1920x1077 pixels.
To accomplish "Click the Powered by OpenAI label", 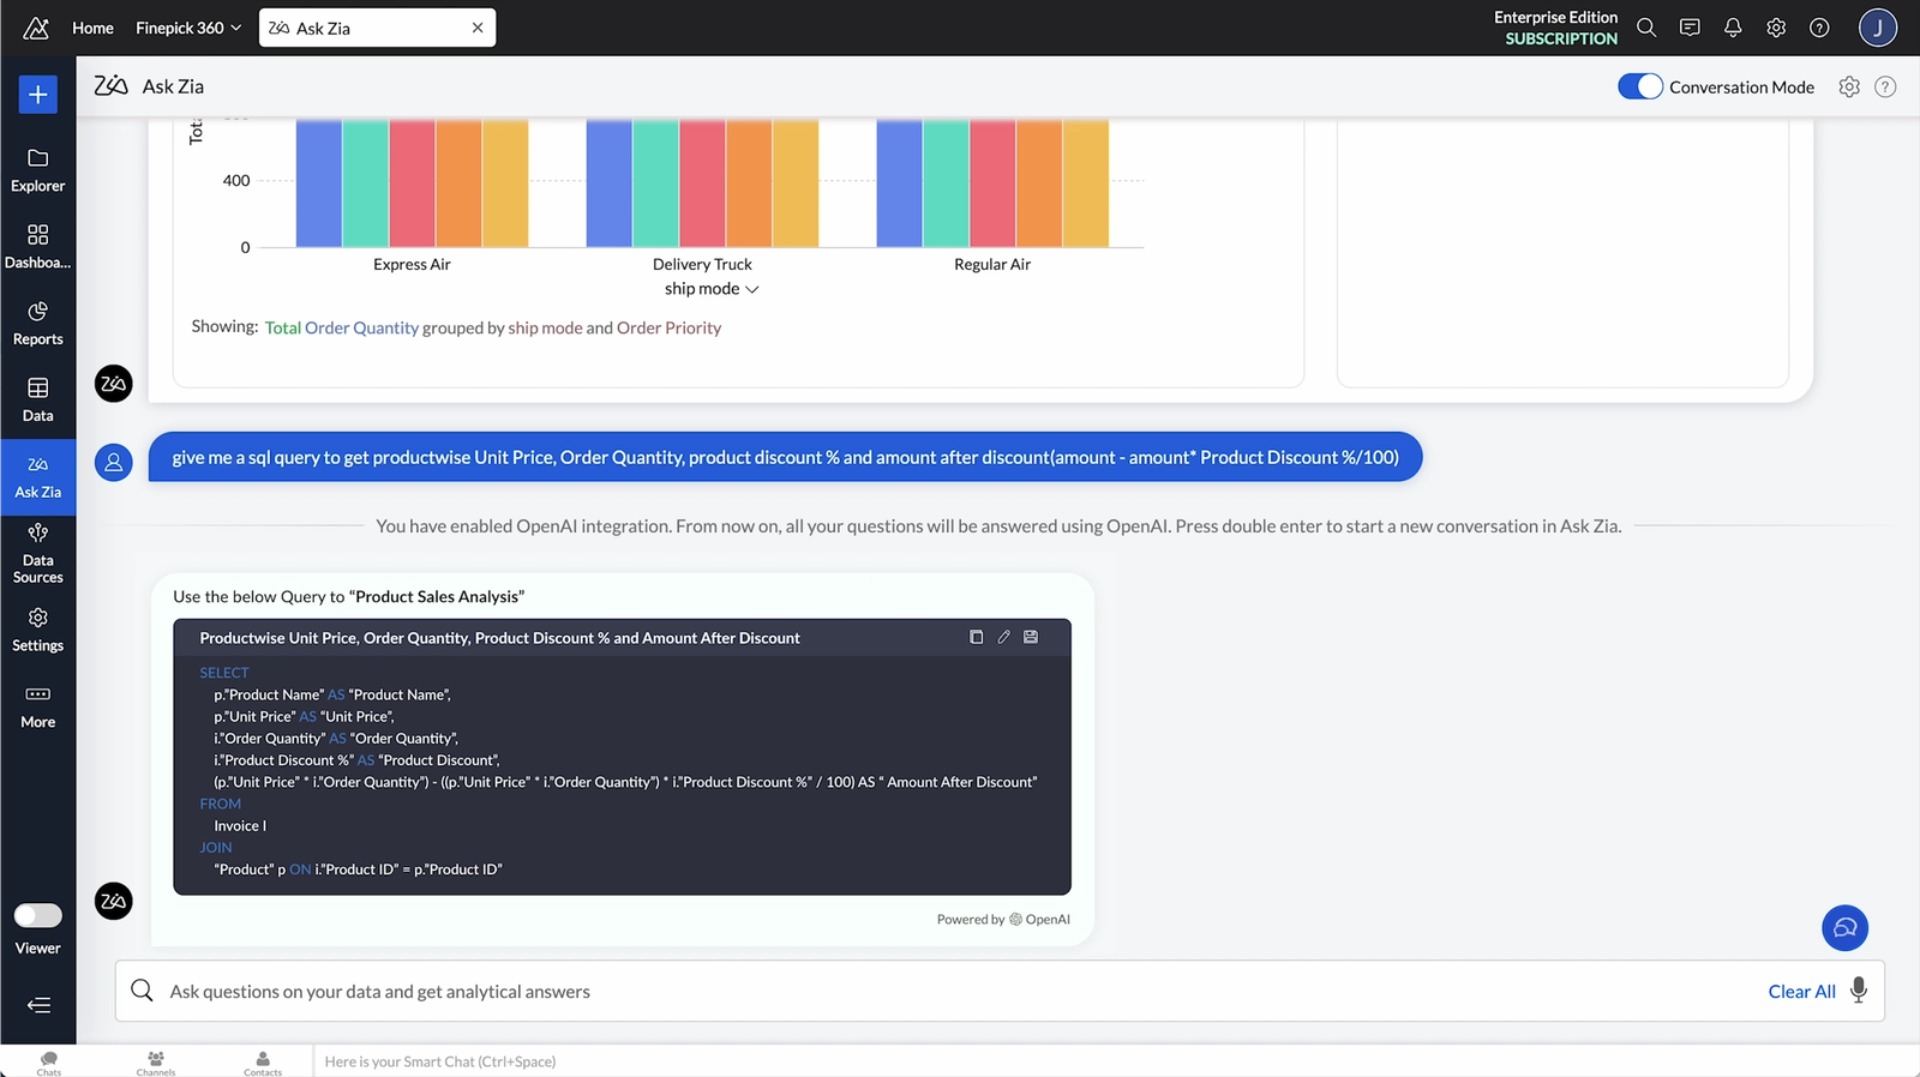I will click(x=1003, y=919).
